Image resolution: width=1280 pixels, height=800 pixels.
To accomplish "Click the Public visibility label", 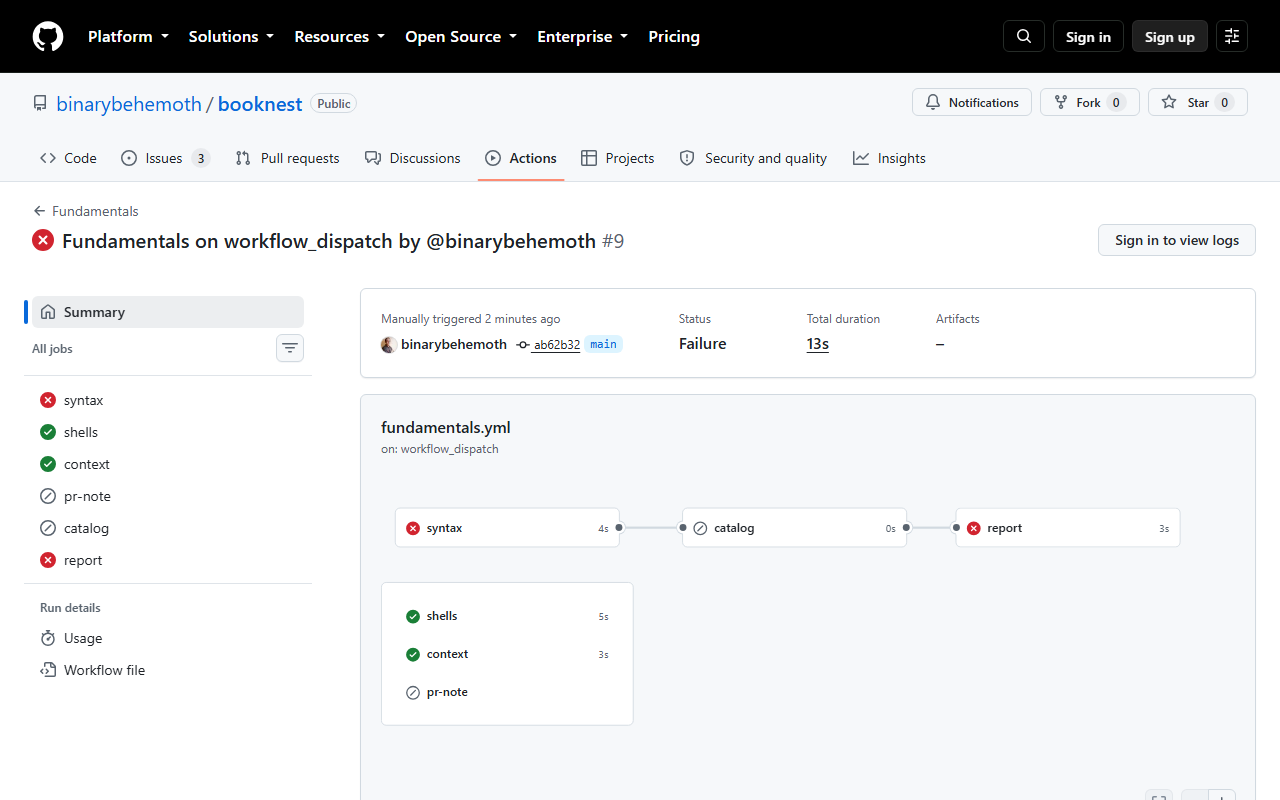I will point(334,103).
